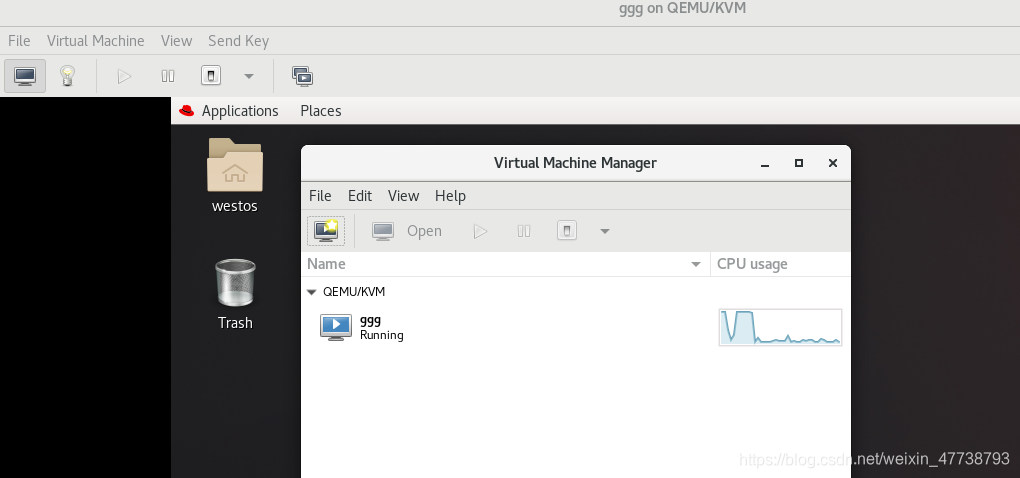Click the outer Run virtual machine icon

[124, 77]
